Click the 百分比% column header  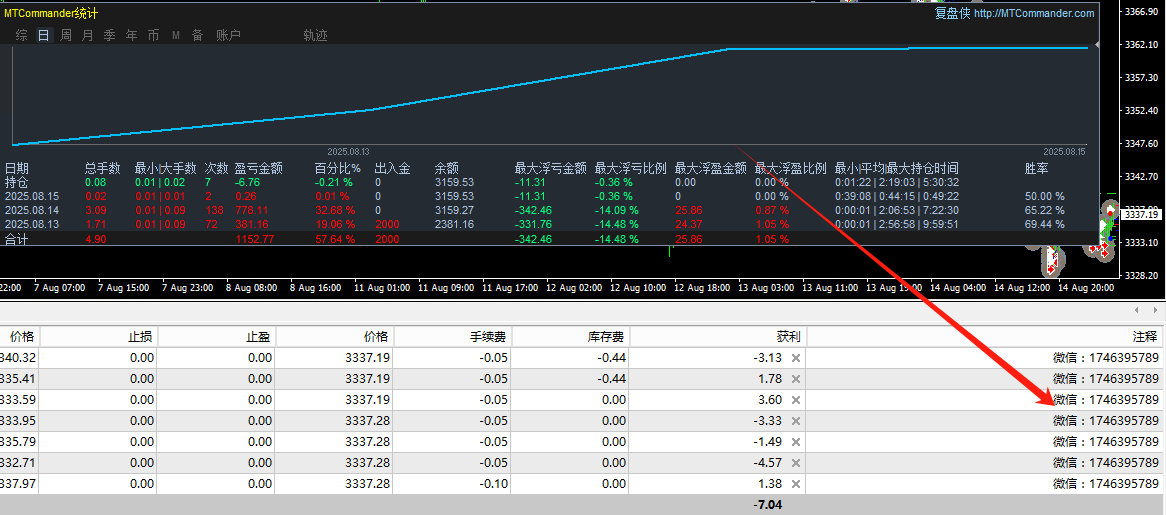point(337,168)
